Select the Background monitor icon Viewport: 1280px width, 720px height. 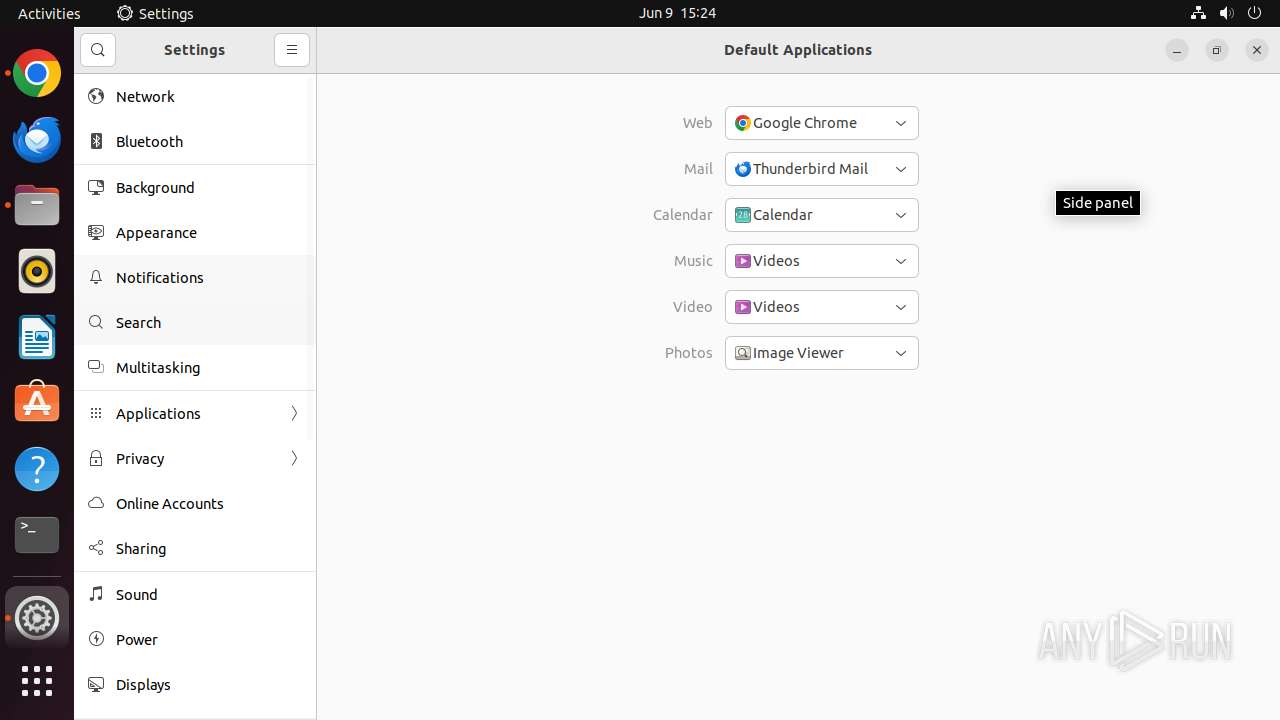pyautogui.click(x=96, y=187)
